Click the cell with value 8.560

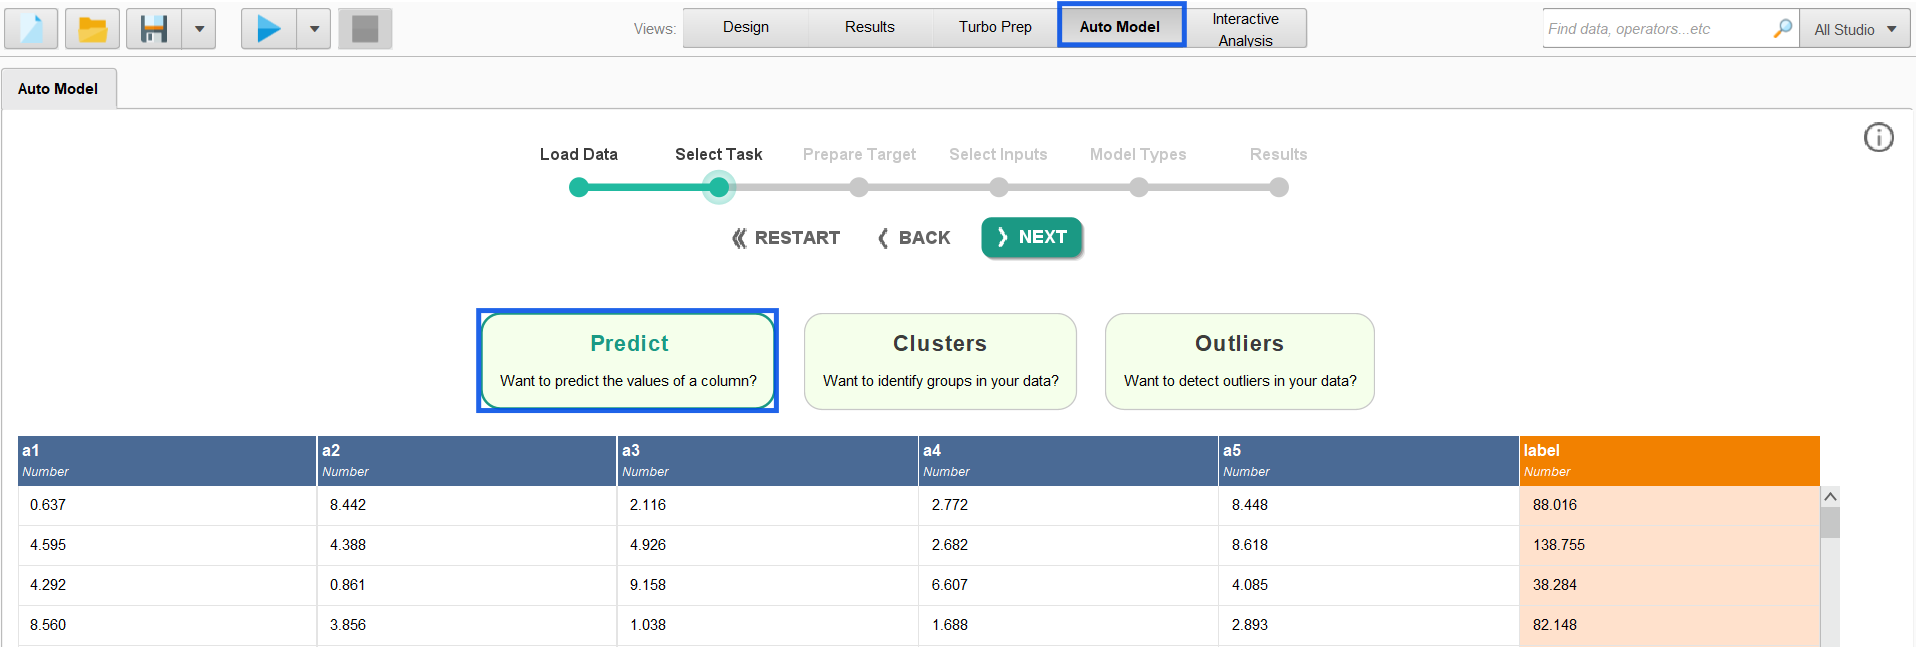pos(167,625)
